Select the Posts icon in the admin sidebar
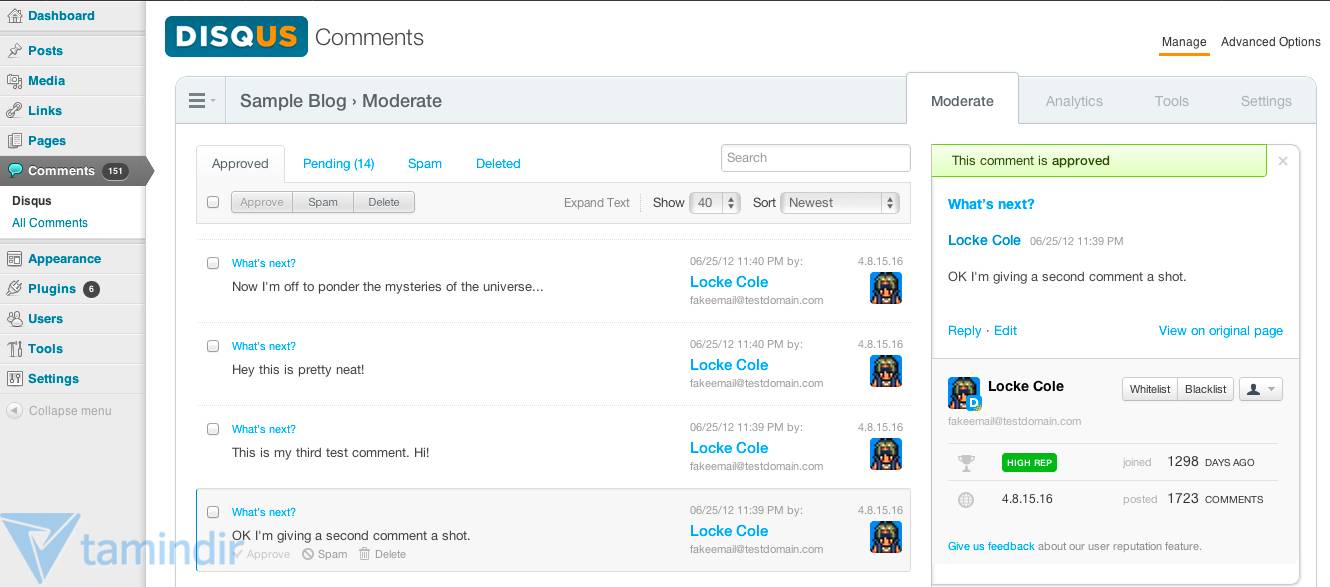Screen dimensions: 1330x587 (x=15, y=50)
